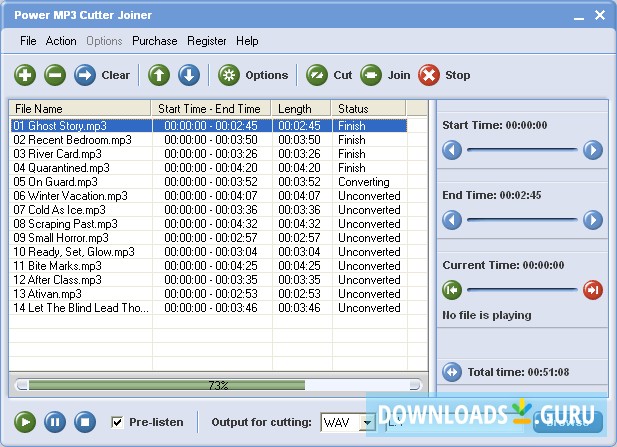Screen dimensions: 617x447
Task: Click the blue arrow Clear icon
Action: point(85,75)
